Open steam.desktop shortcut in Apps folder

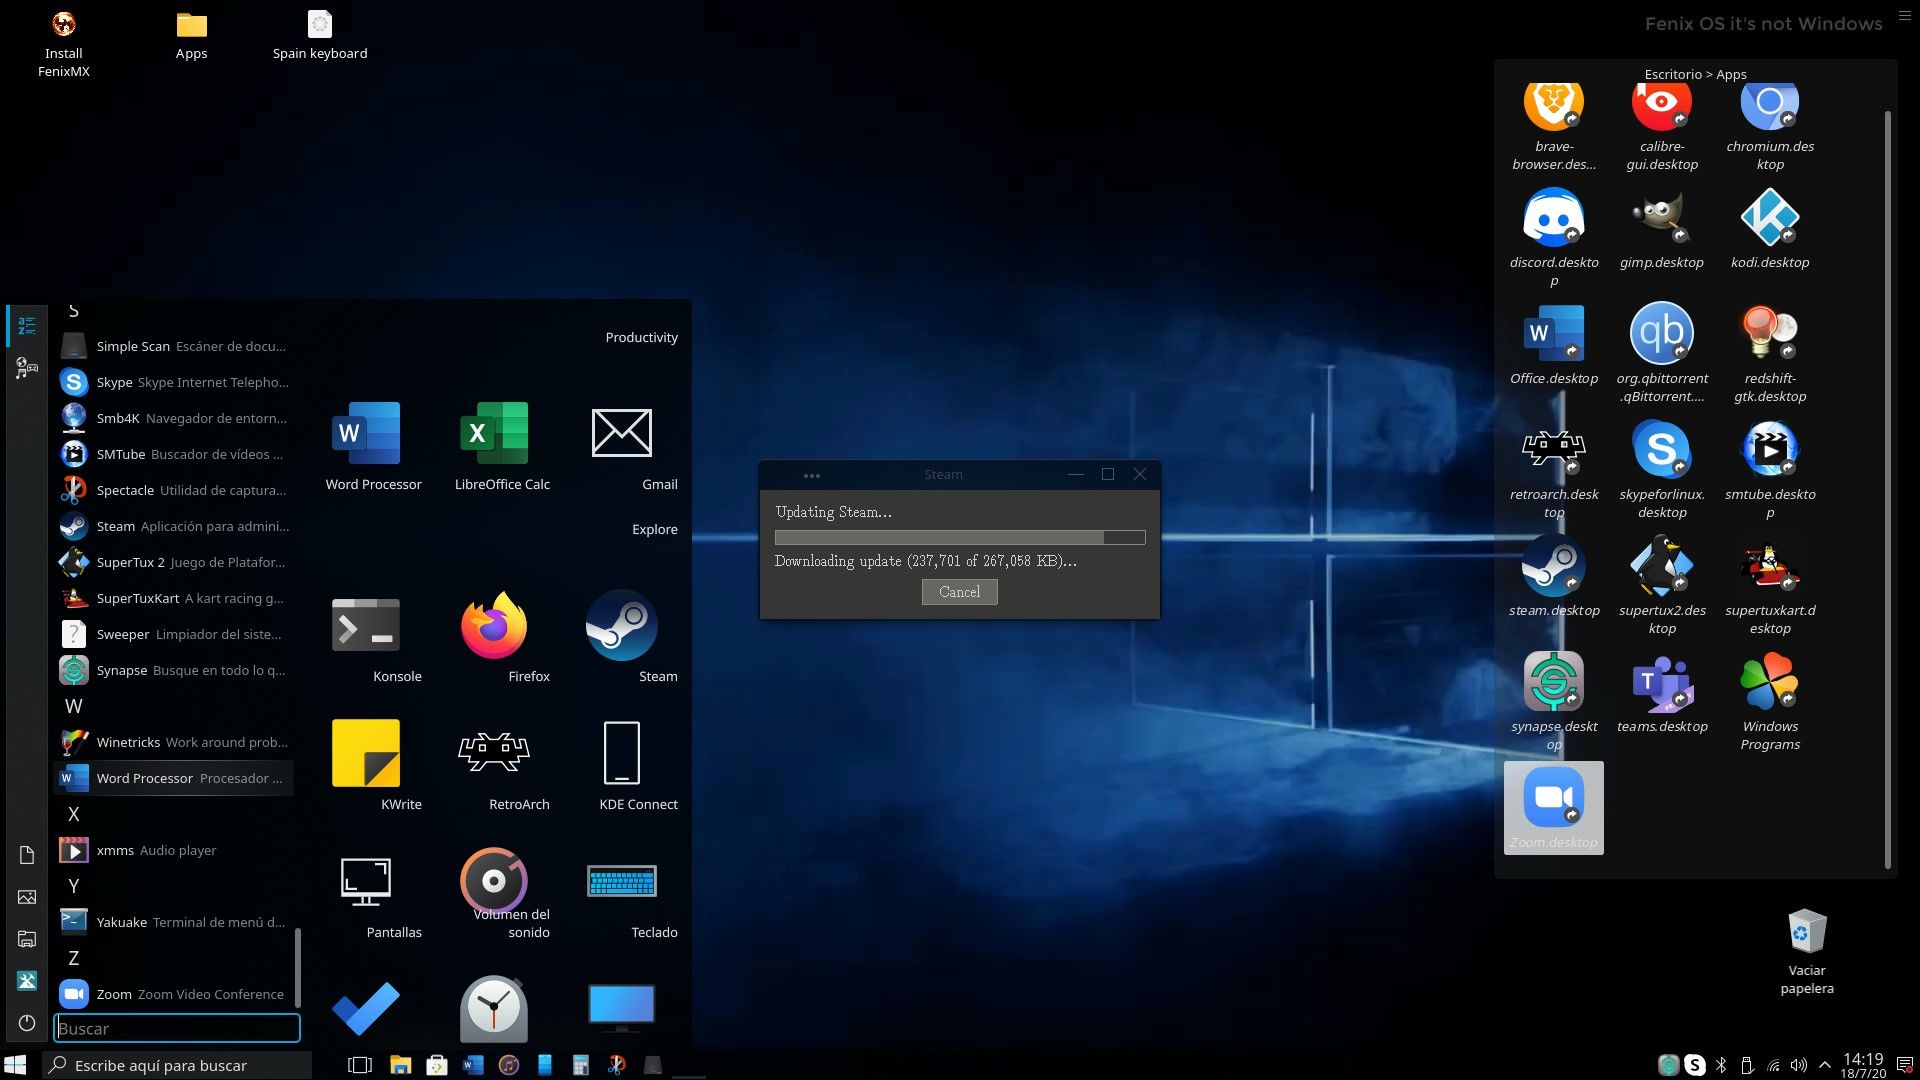[1554, 577]
